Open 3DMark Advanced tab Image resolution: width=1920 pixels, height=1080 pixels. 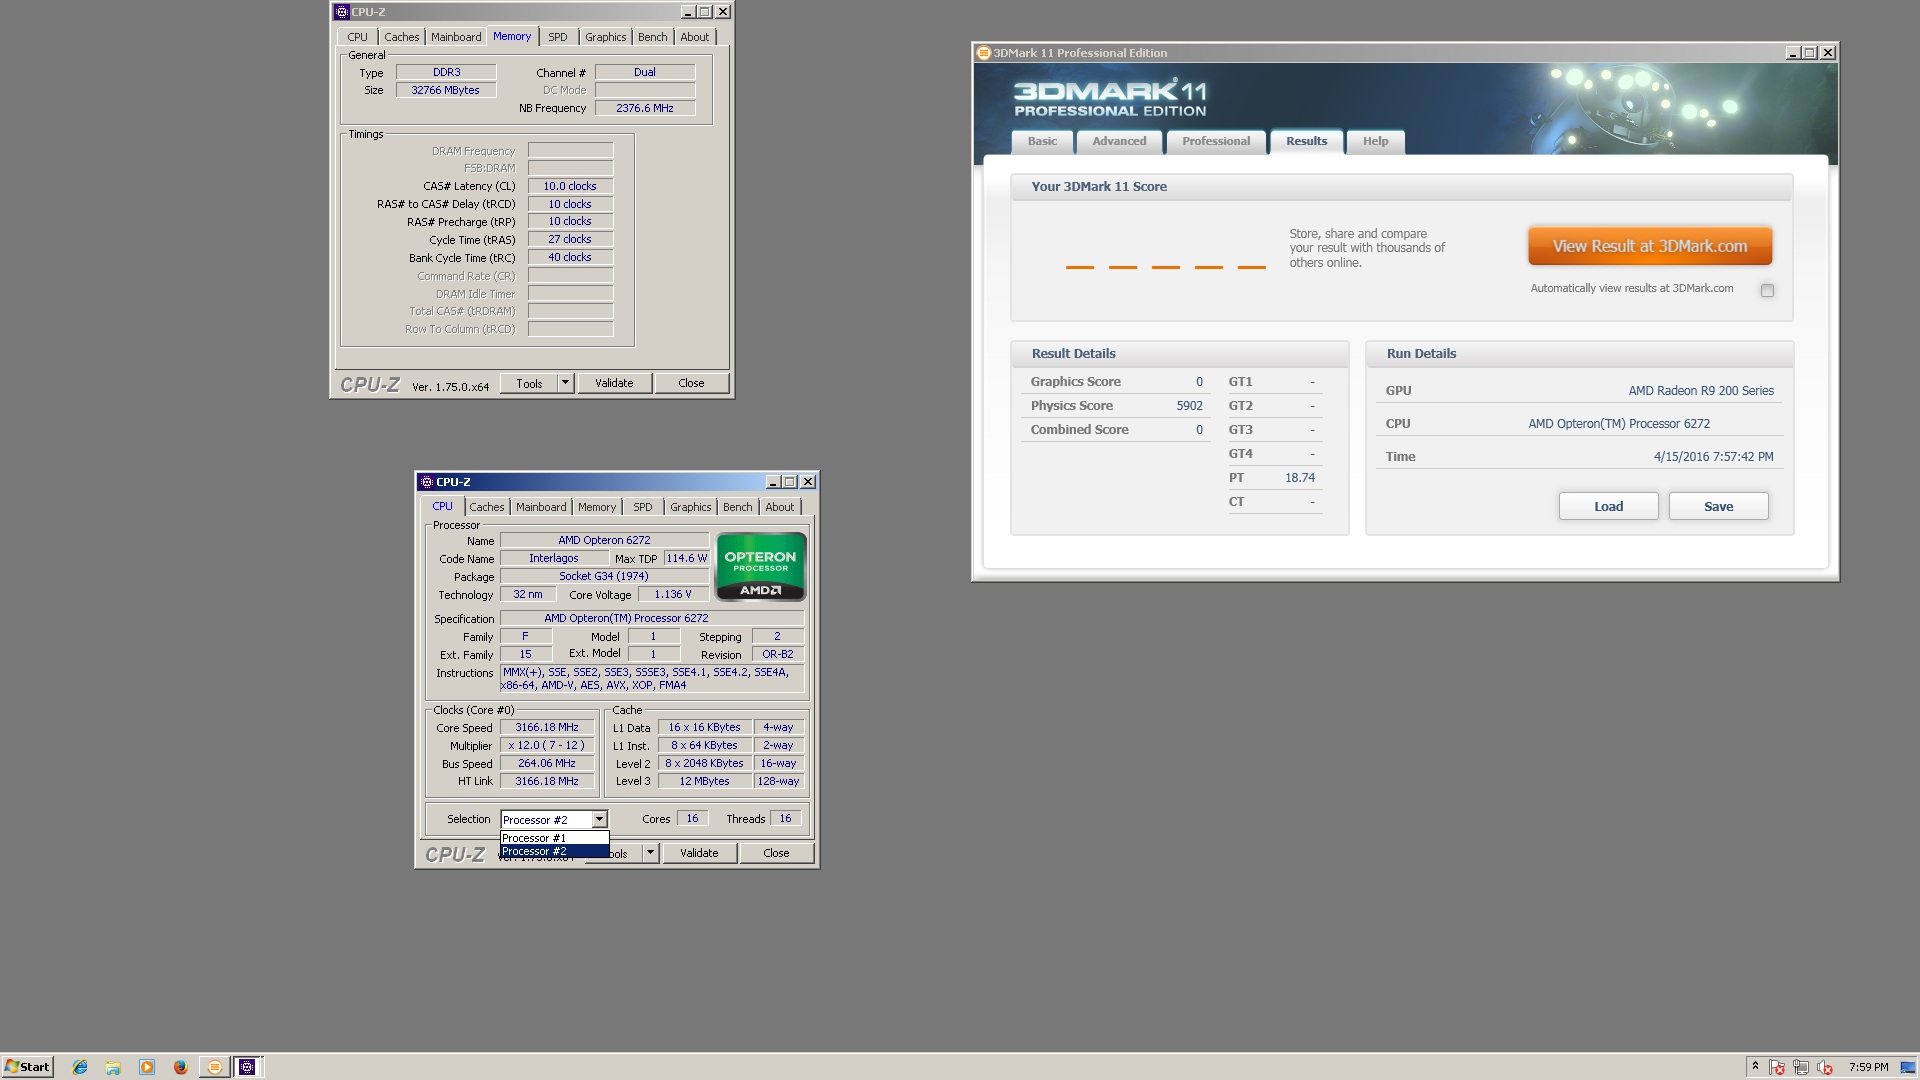(1119, 142)
